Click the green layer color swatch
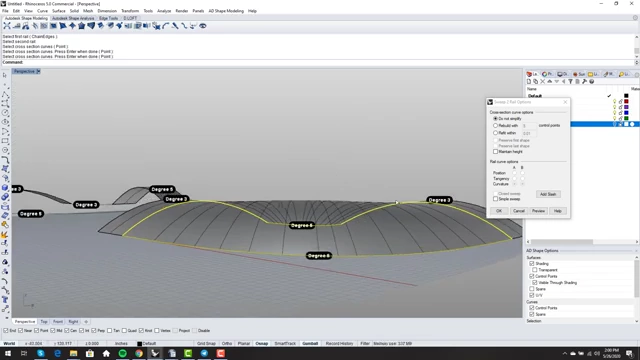 coord(626,118)
